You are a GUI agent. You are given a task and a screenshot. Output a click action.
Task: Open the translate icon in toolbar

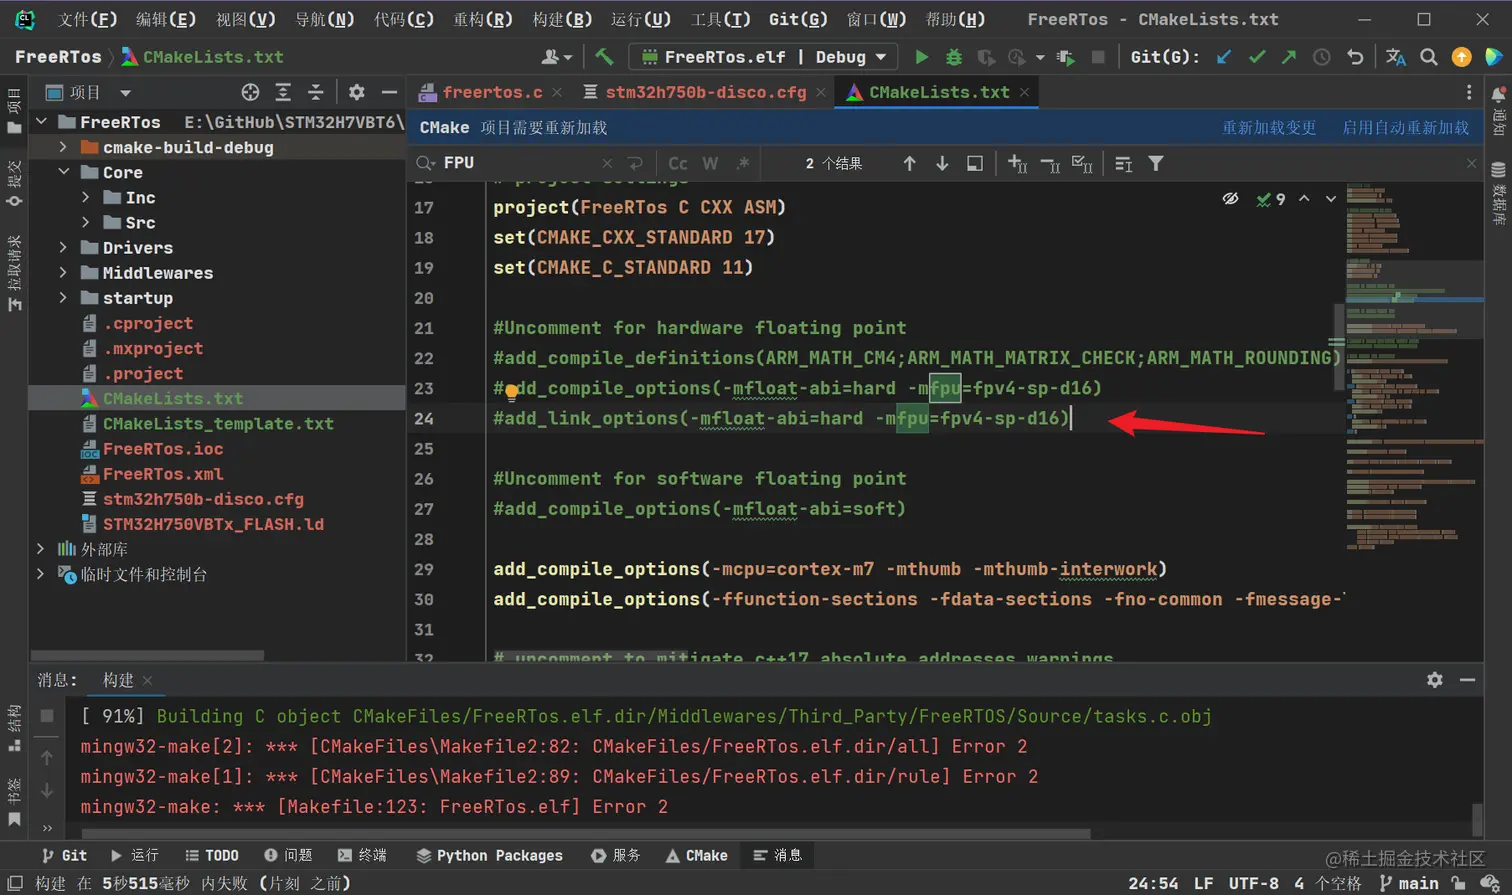pyautogui.click(x=1396, y=57)
